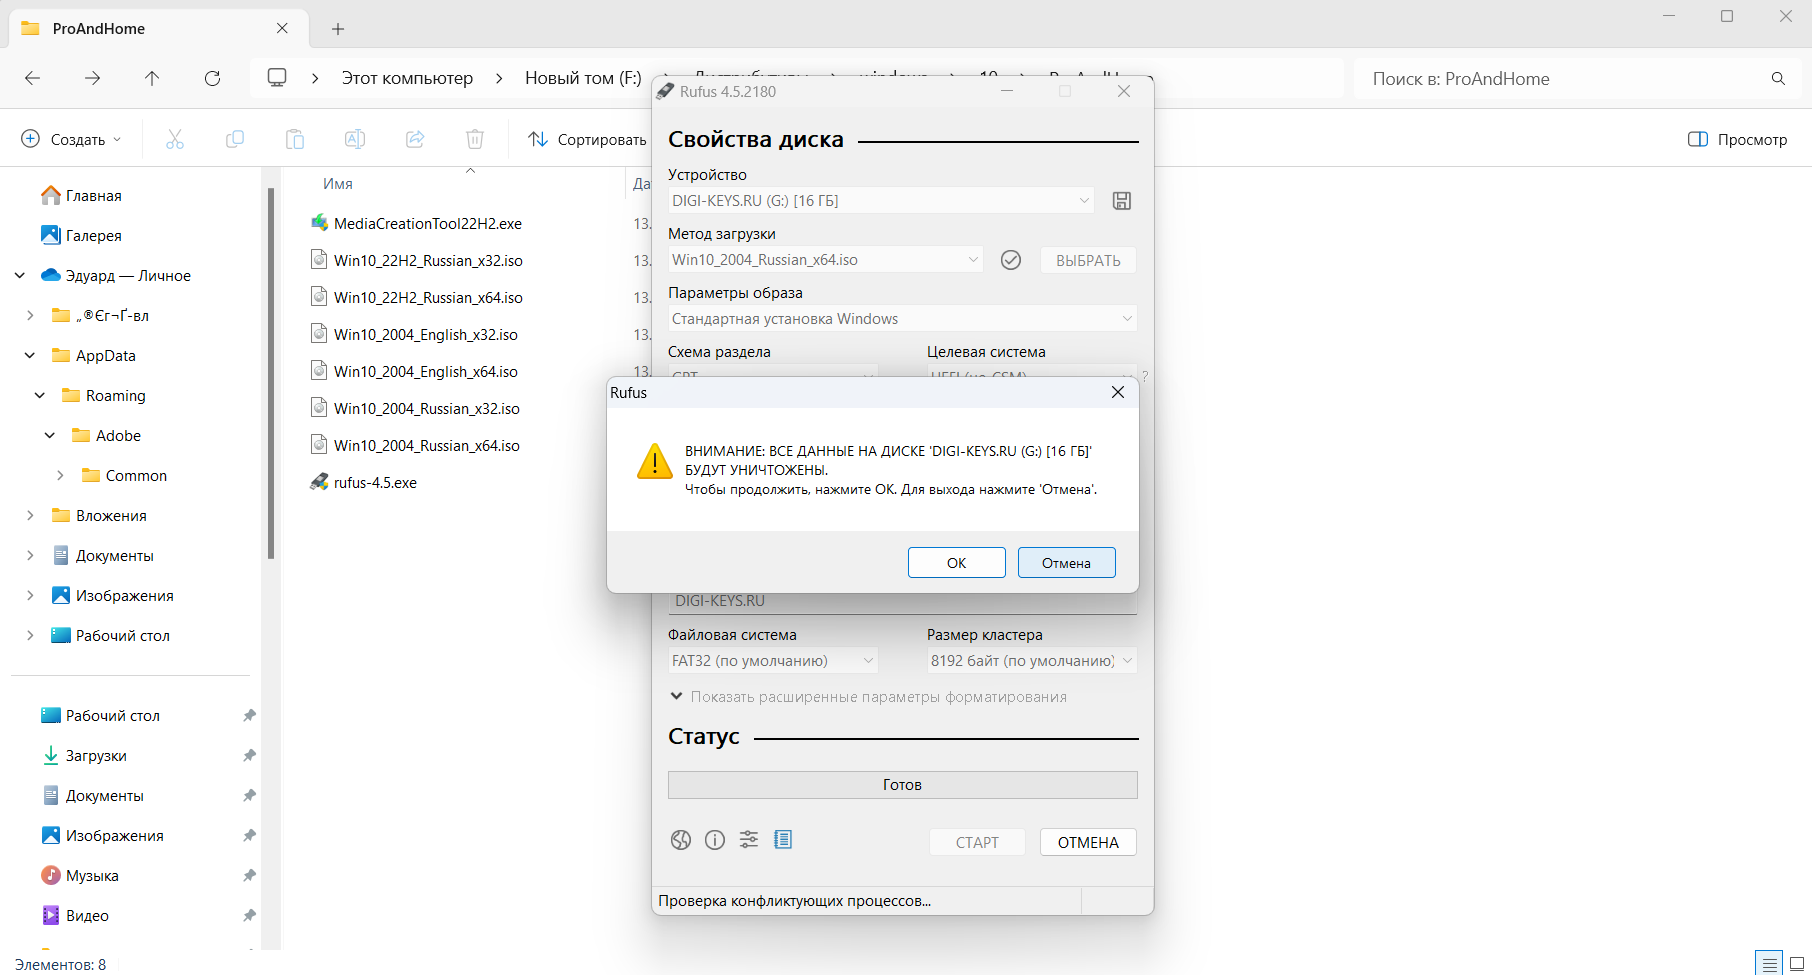Open the Файловая система dropdown
Screen dimensions: 1812x975
coord(772,661)
